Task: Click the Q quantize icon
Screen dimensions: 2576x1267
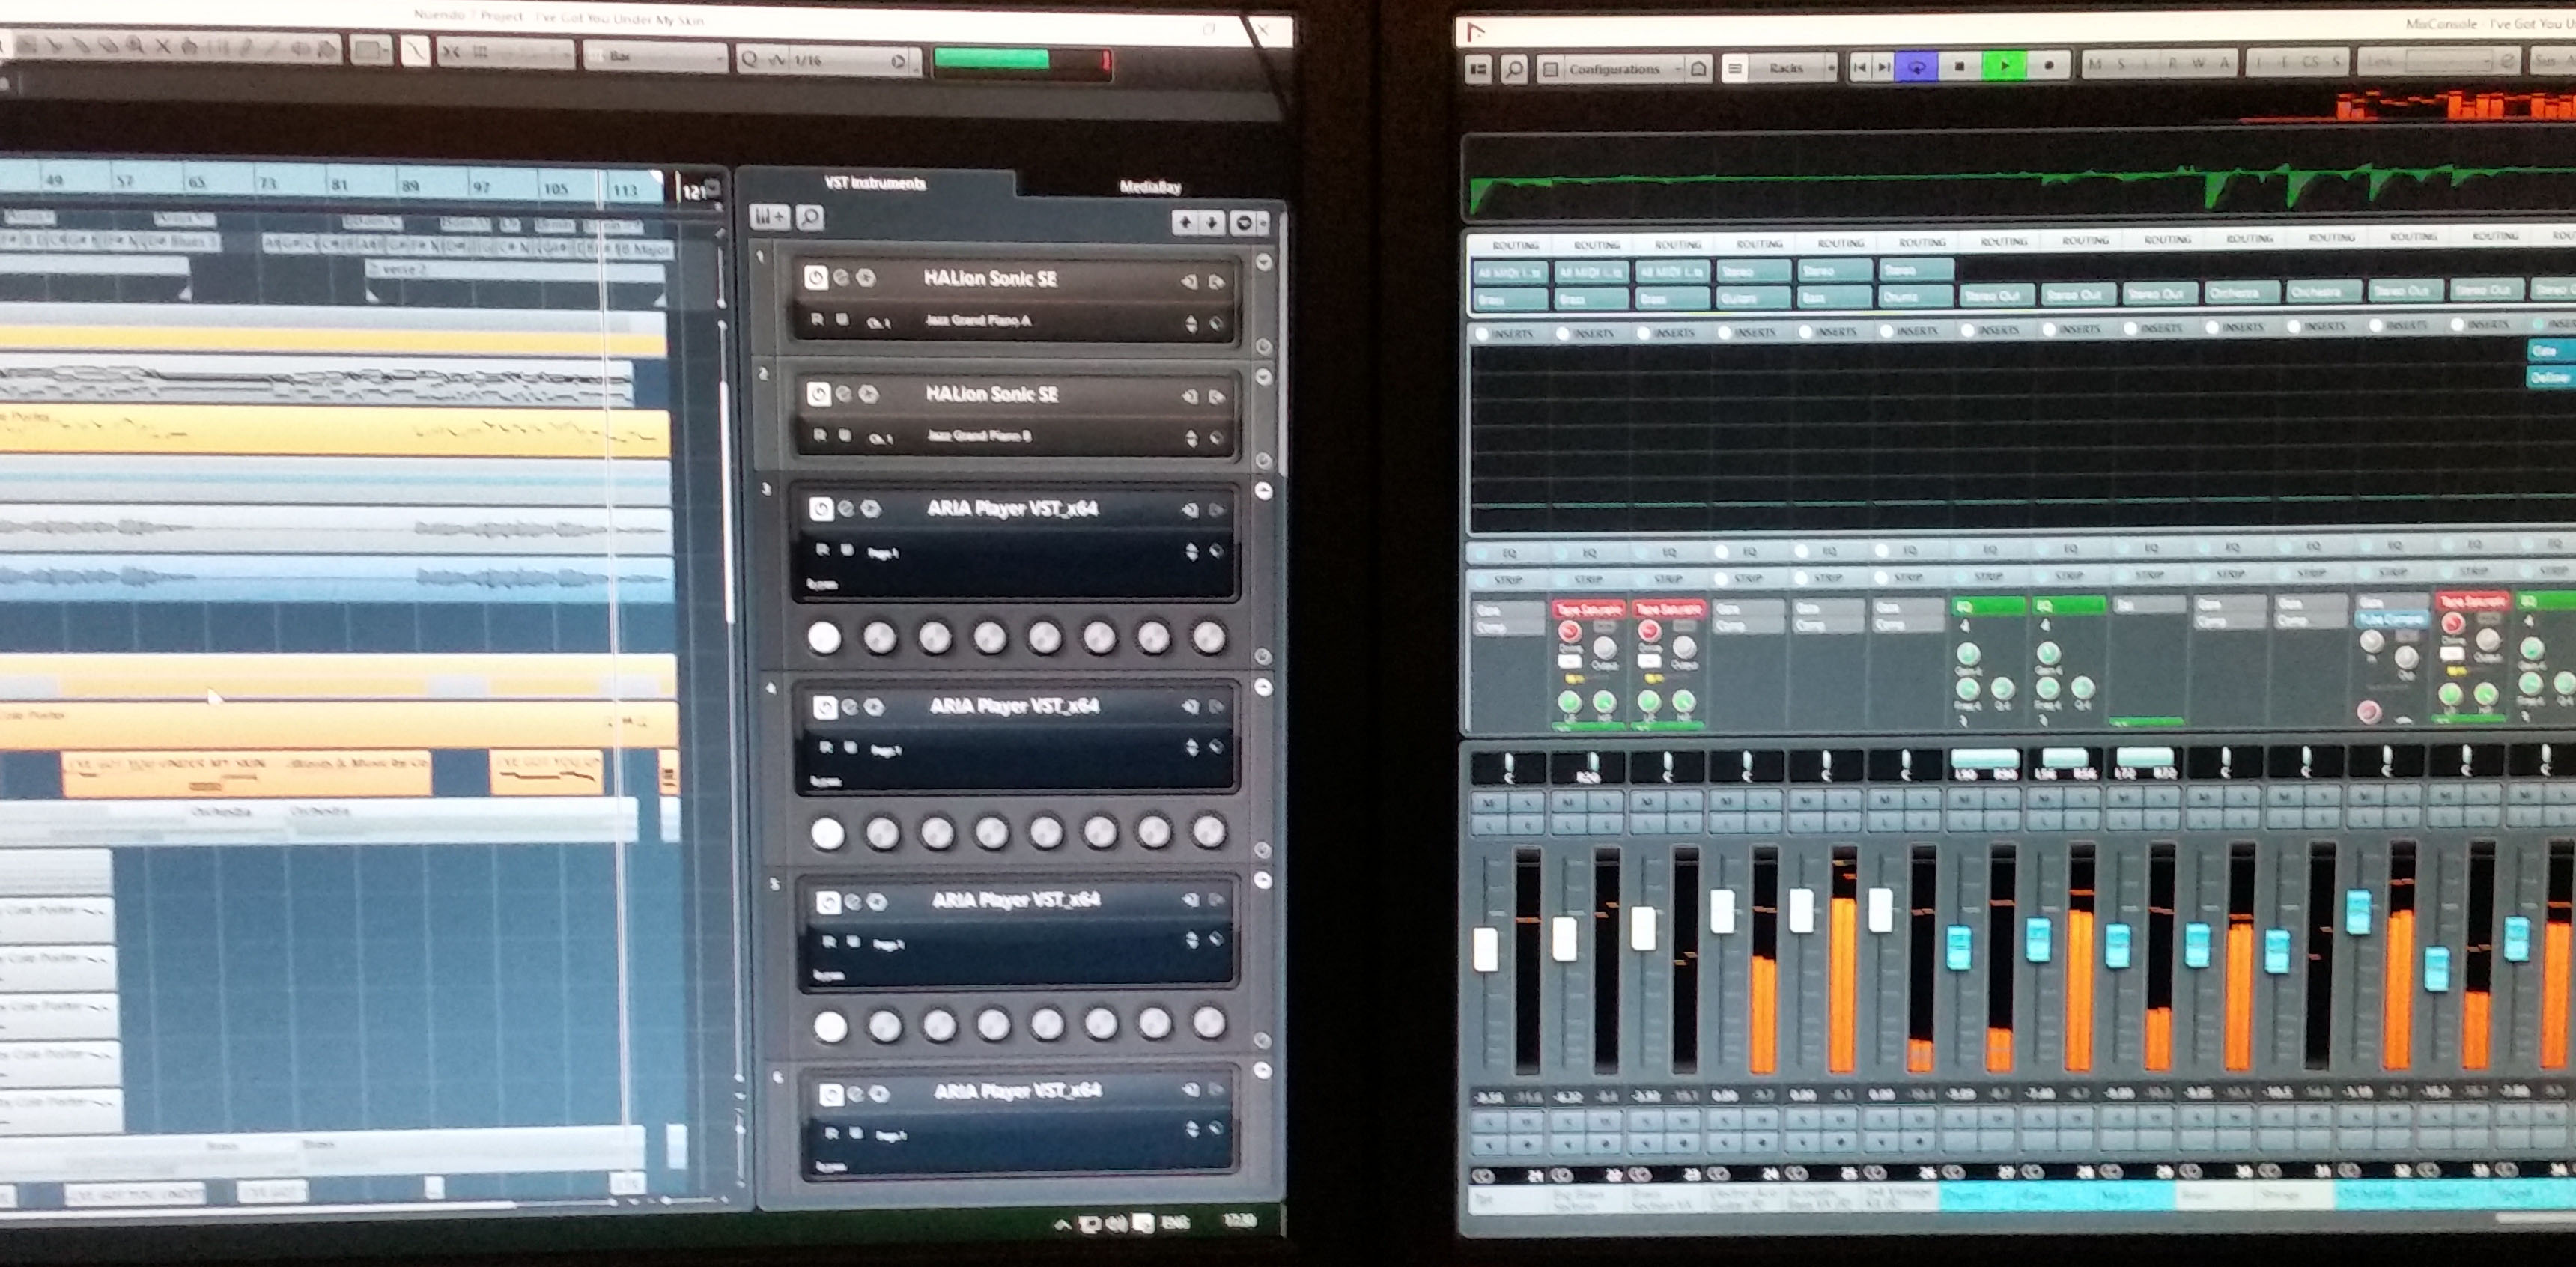Action: (x=749, y=60)
